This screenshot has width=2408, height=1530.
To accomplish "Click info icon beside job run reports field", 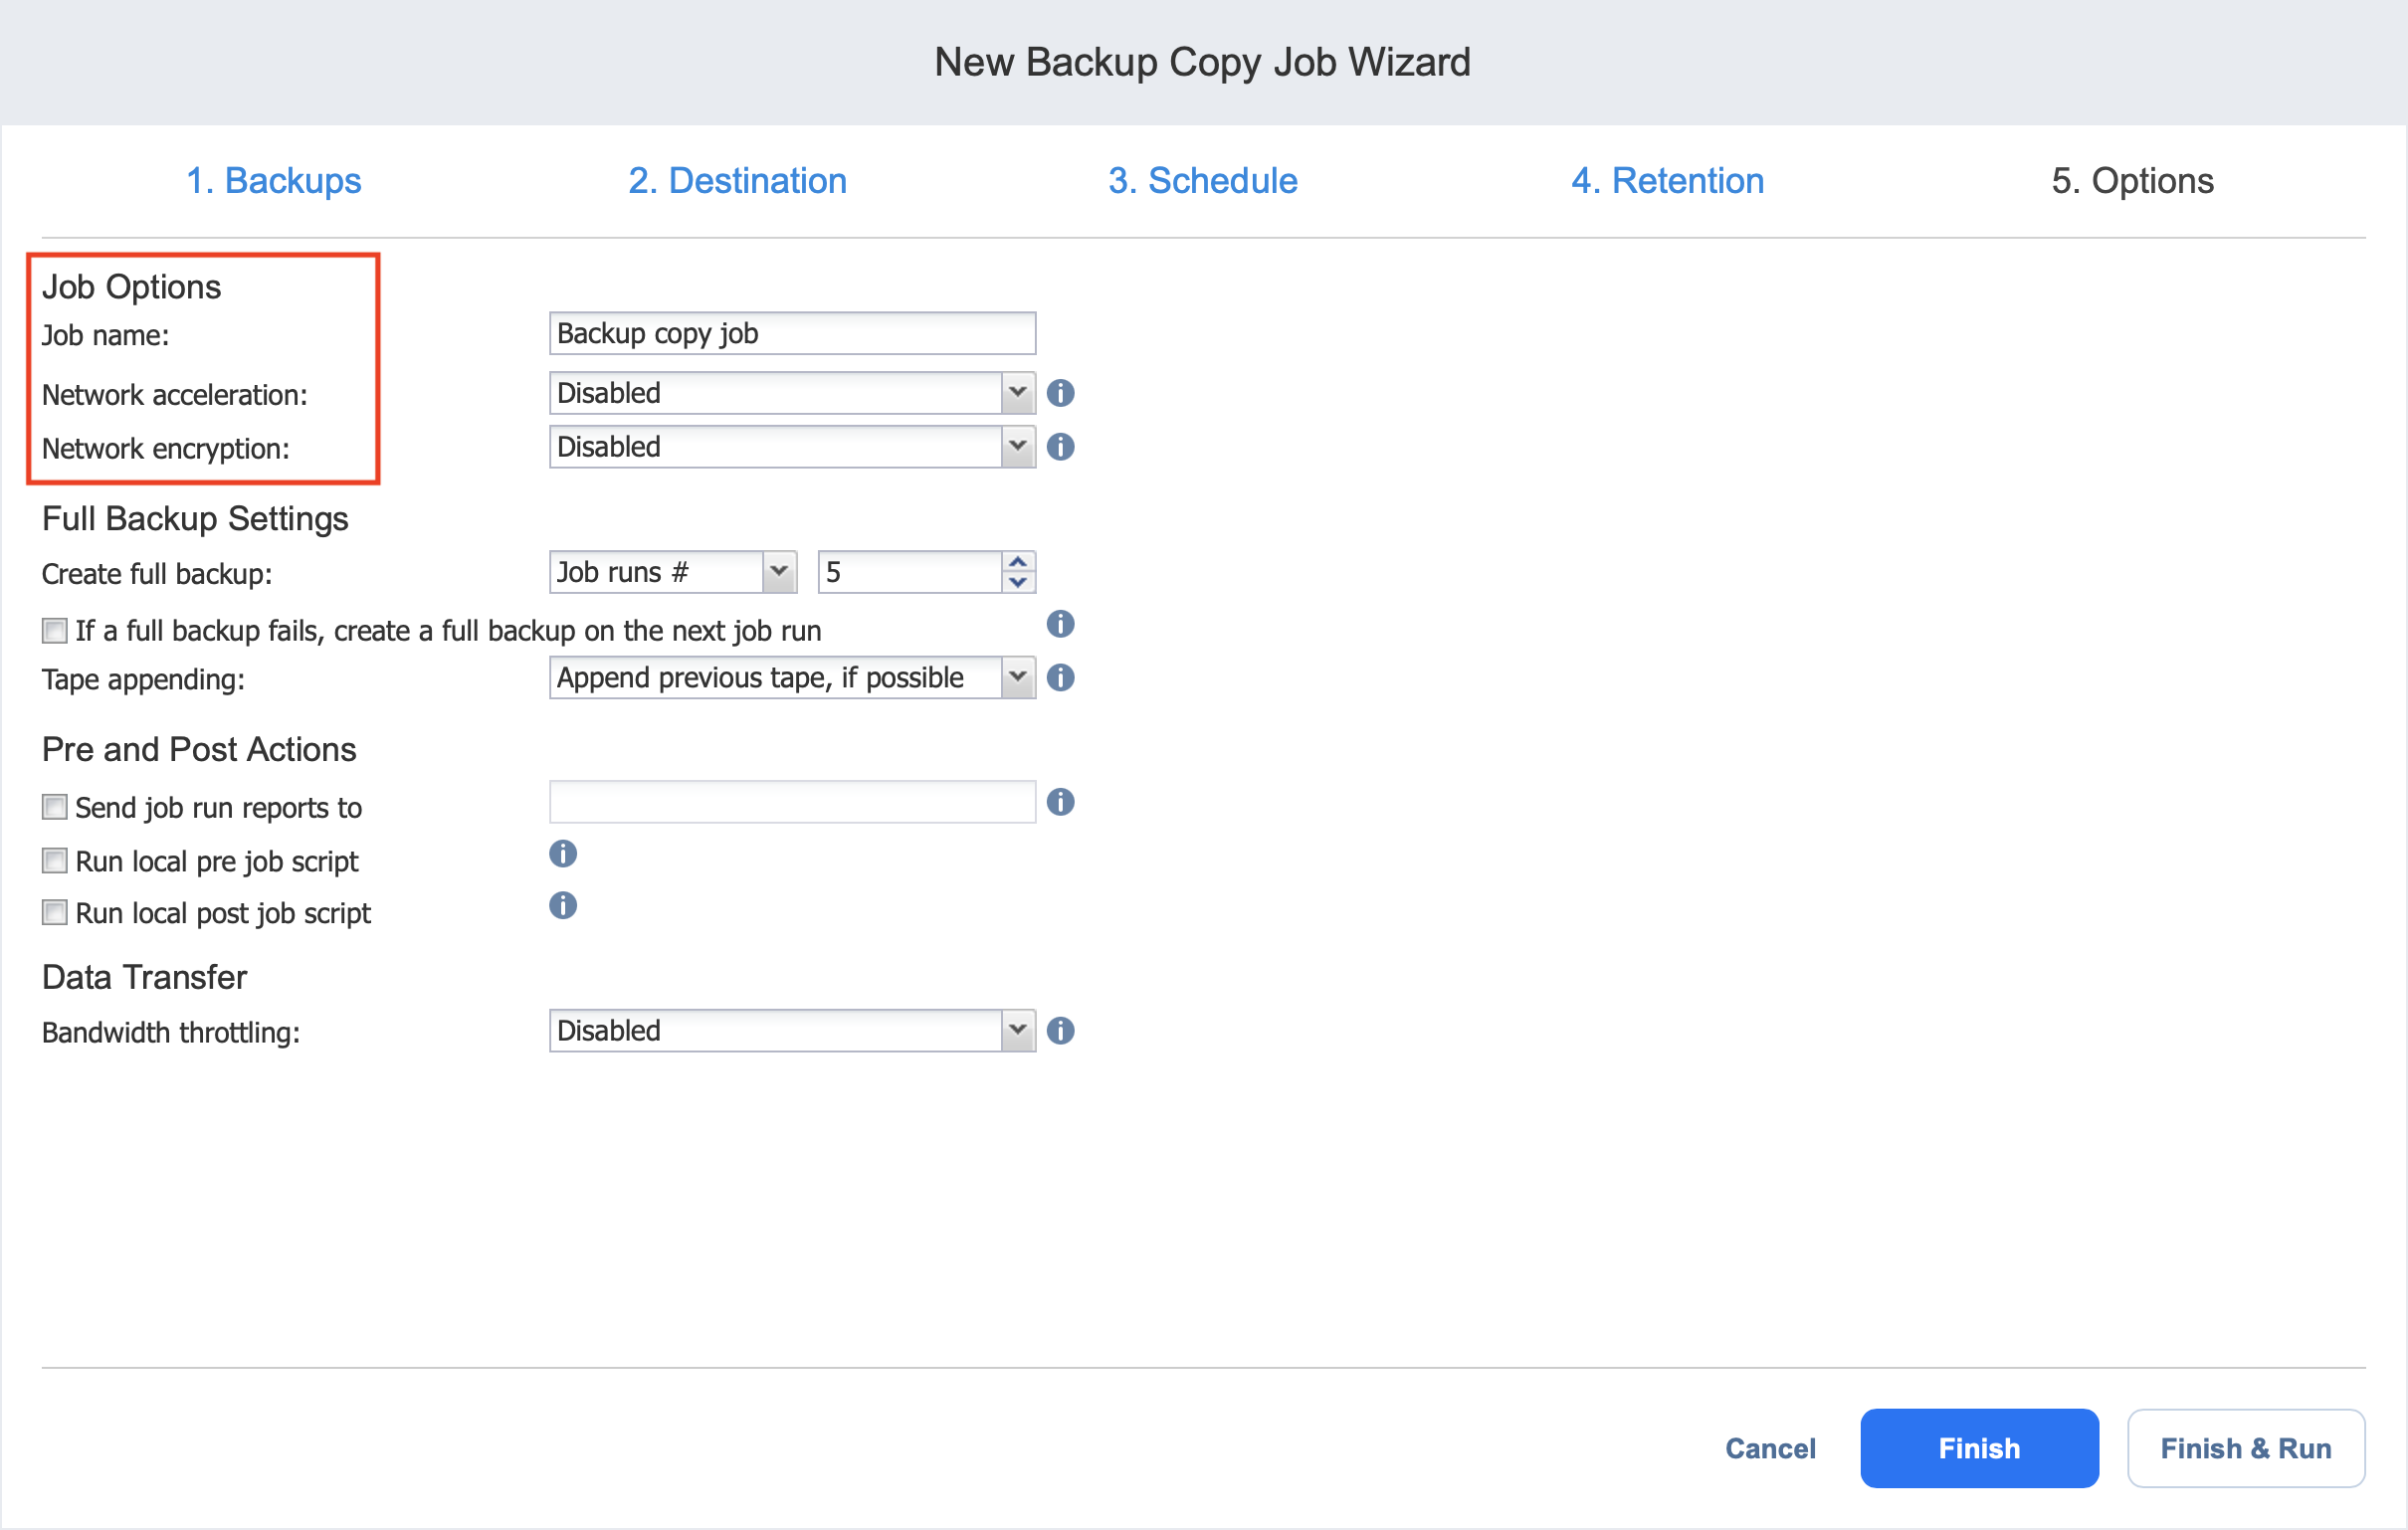I will coord(1060,802).
